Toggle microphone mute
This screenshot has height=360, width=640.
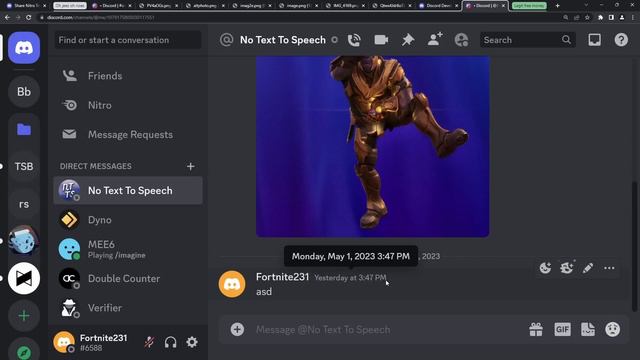149,342
